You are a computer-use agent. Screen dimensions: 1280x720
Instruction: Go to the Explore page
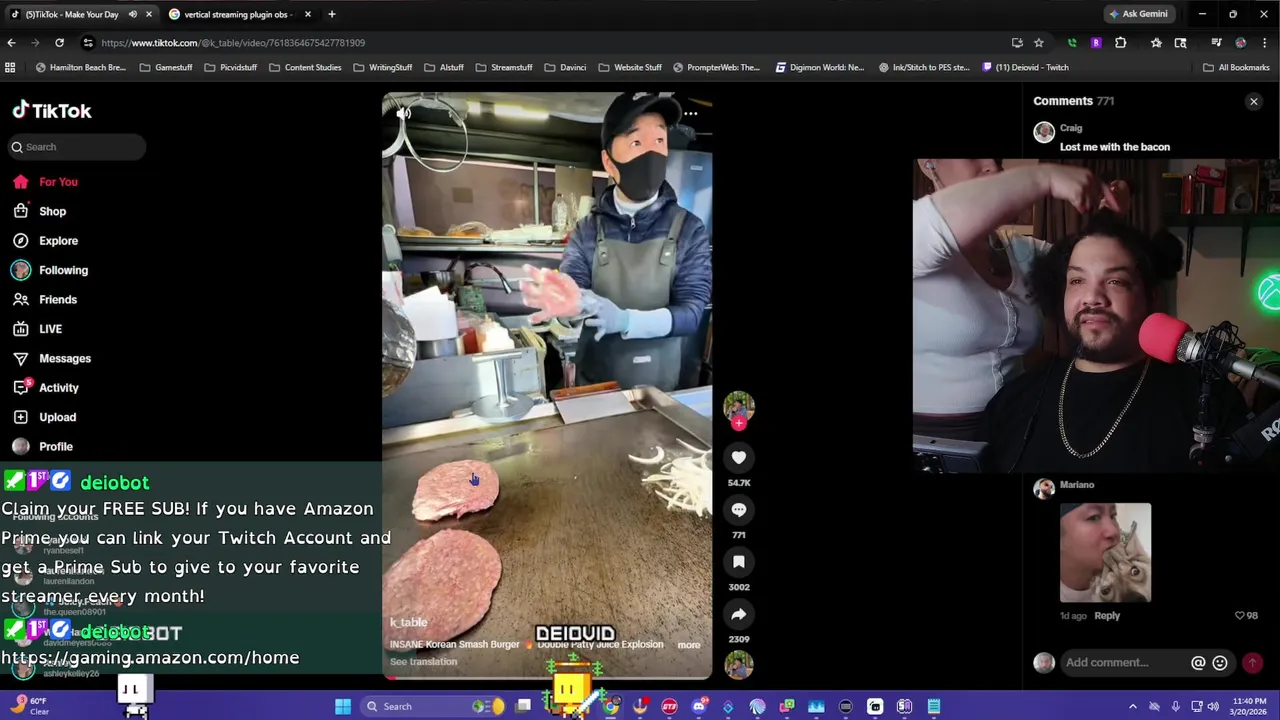(x=58, y=241)
